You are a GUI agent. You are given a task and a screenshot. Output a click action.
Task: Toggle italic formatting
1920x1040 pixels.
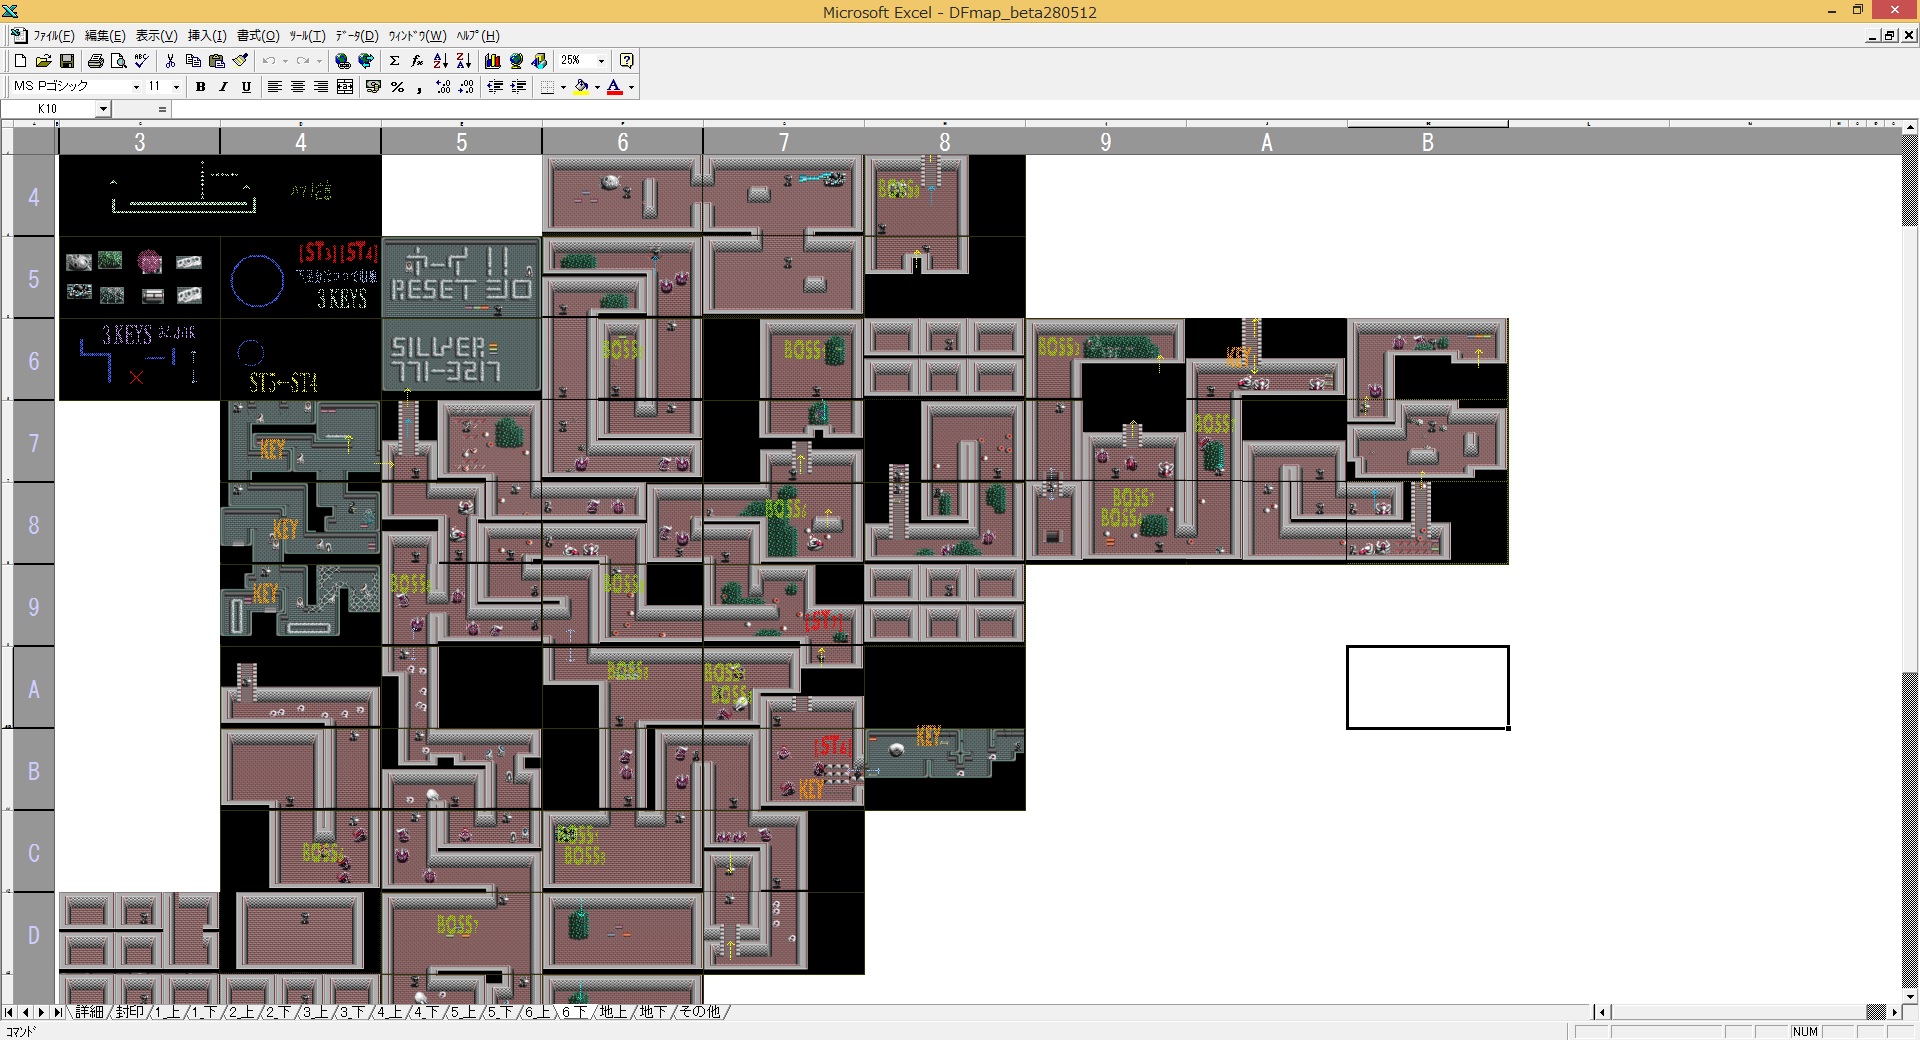pos(223,87)
